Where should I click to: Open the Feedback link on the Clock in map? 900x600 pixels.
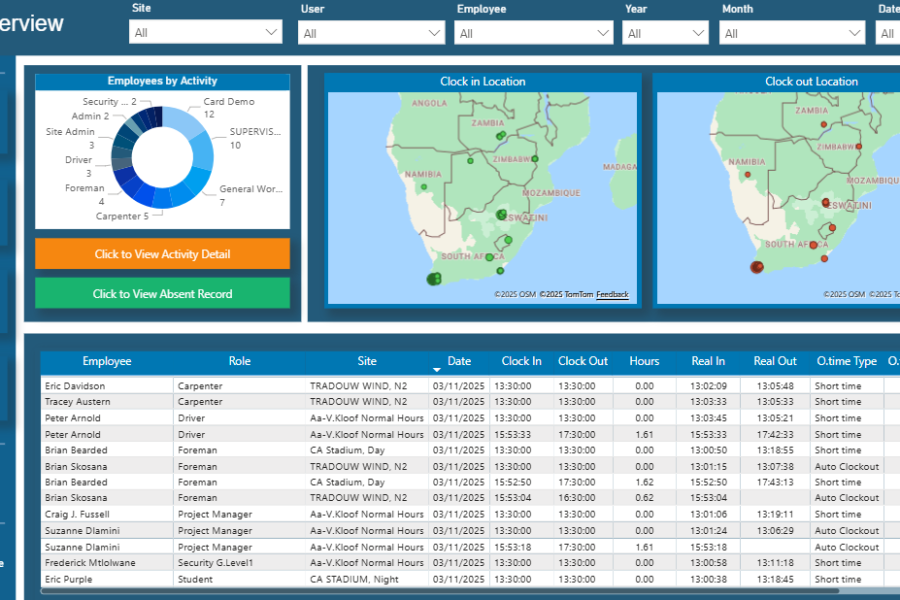612,295
